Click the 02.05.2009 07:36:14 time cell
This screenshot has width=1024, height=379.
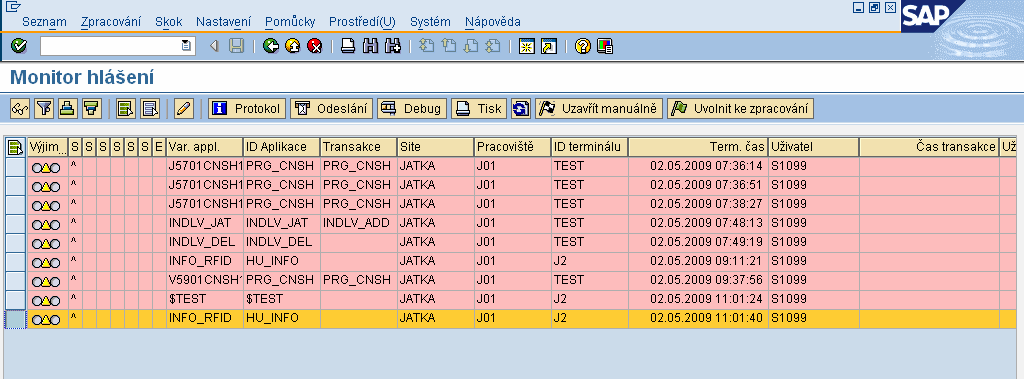699,166
